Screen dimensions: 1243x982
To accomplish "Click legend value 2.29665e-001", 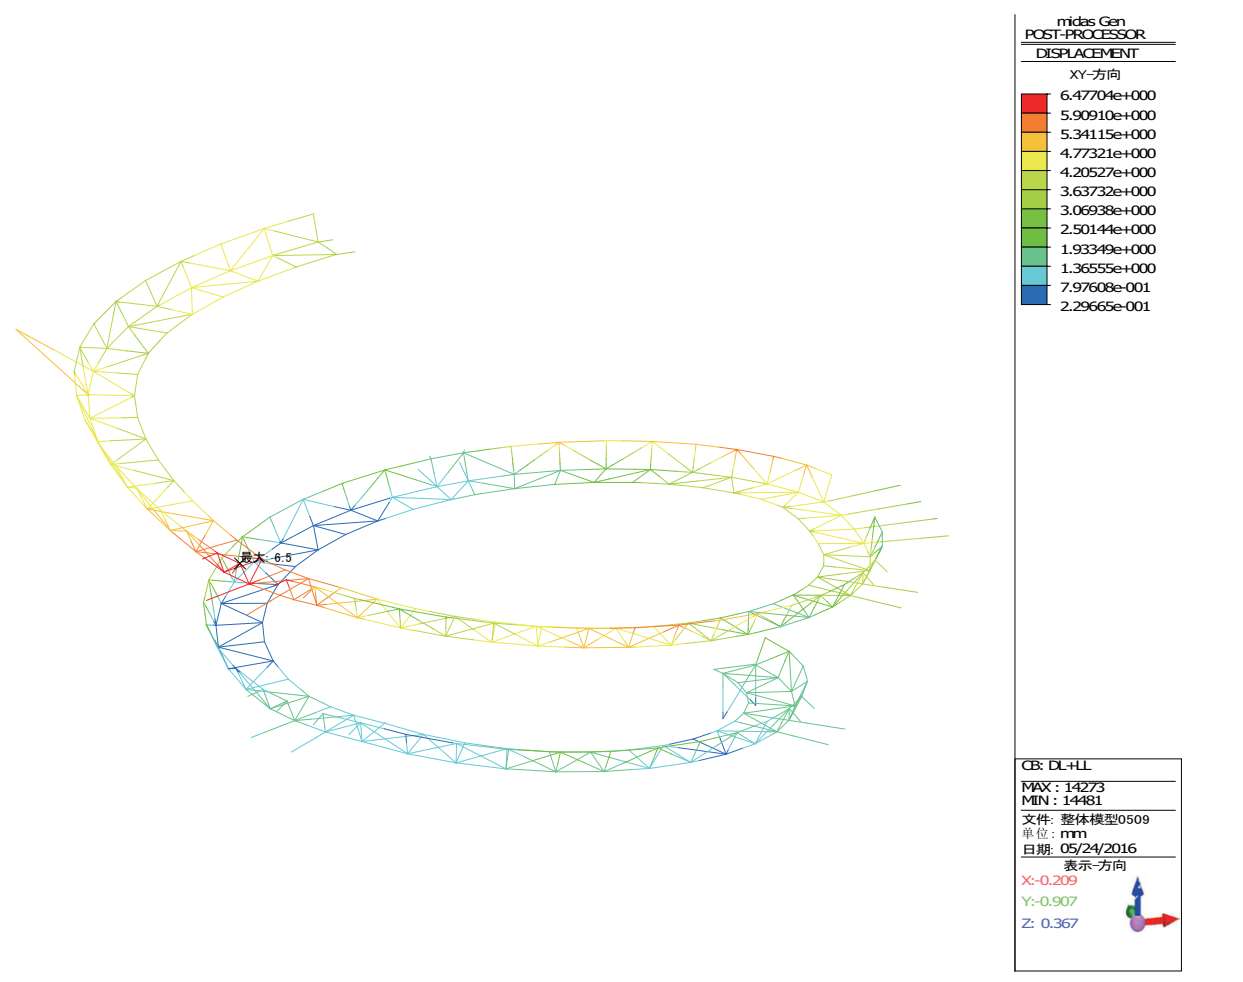I will tap(1105, 306).
